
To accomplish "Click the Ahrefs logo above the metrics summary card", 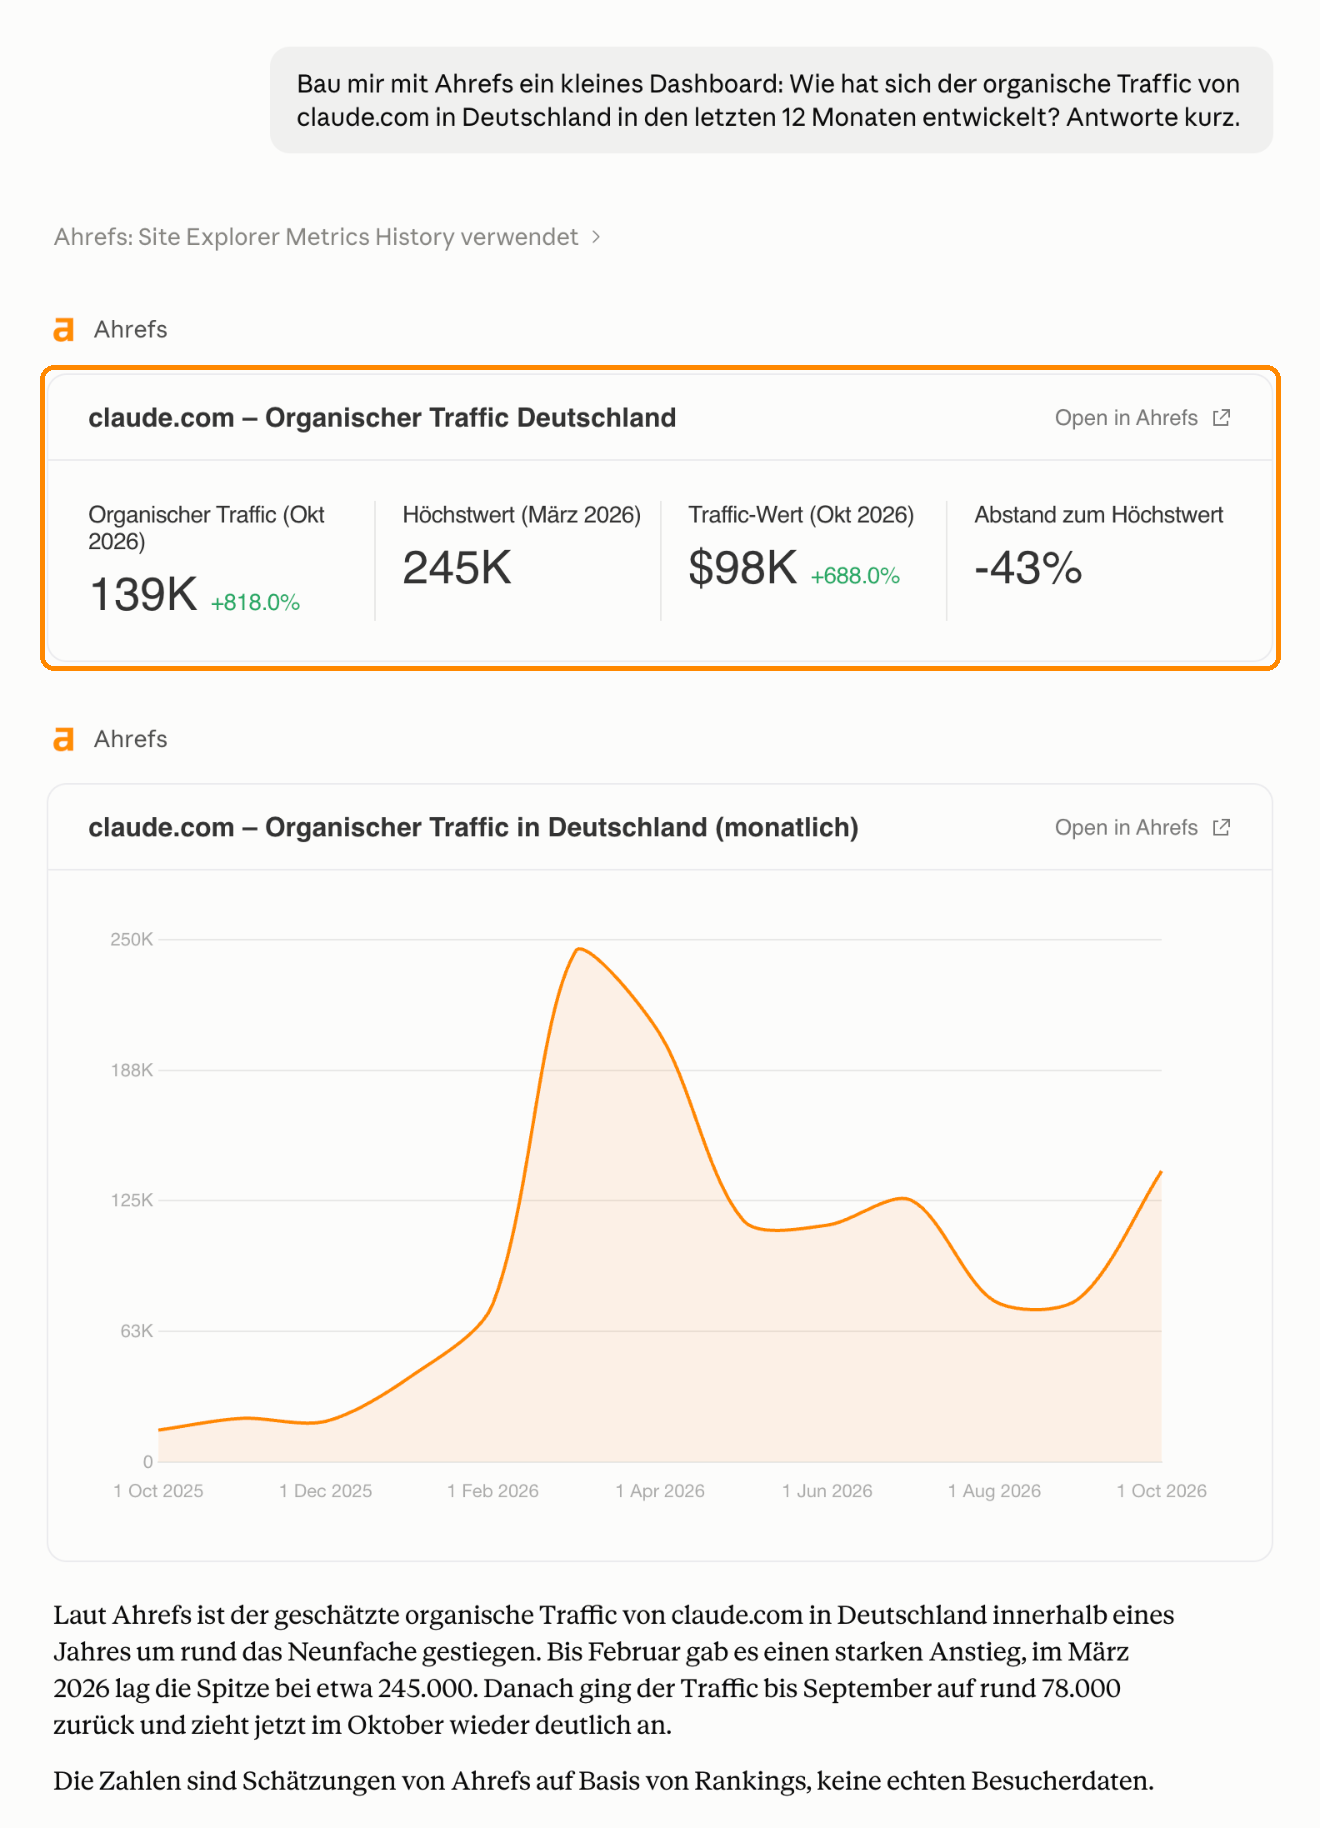I will (x=64, y=329).
